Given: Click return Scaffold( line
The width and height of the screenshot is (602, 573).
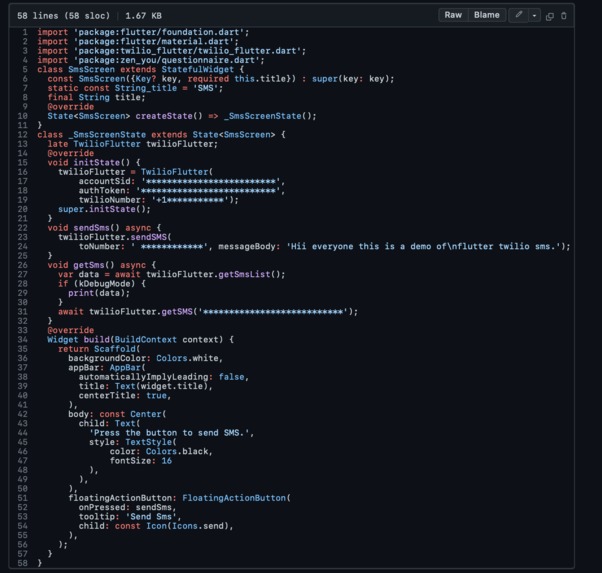Looking at the screenshot, I should pyautogui.click(x=99, y=349).
